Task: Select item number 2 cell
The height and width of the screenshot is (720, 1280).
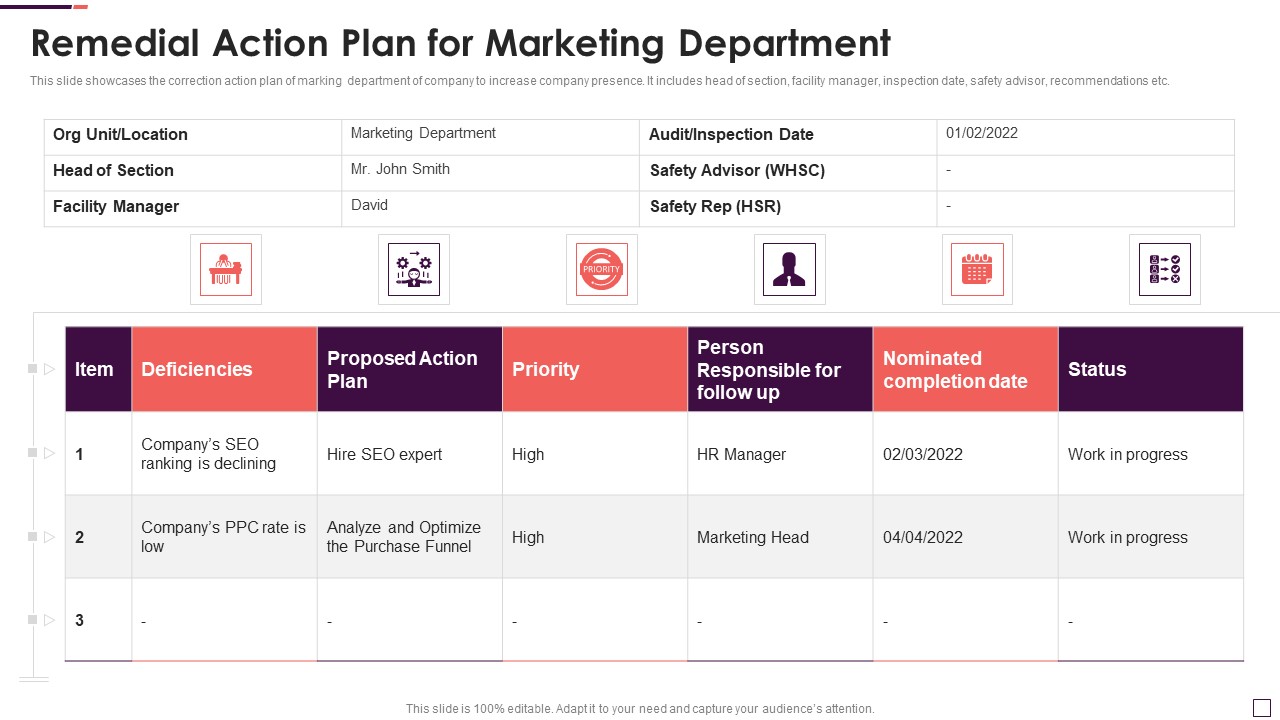Action: pos(98,537)
